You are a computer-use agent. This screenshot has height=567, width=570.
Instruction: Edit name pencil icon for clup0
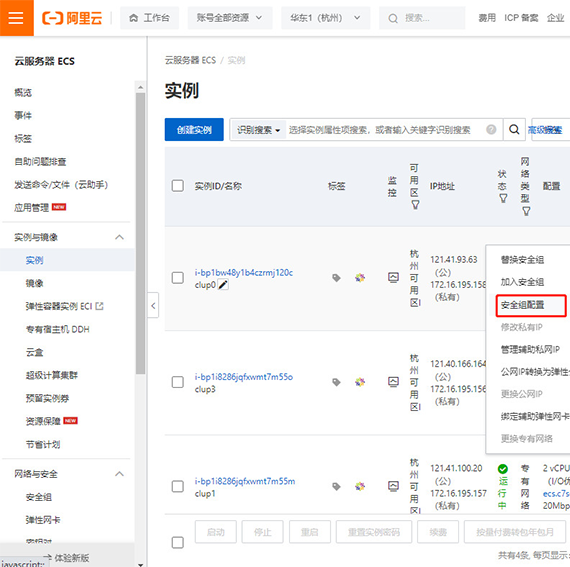[223, 285]
